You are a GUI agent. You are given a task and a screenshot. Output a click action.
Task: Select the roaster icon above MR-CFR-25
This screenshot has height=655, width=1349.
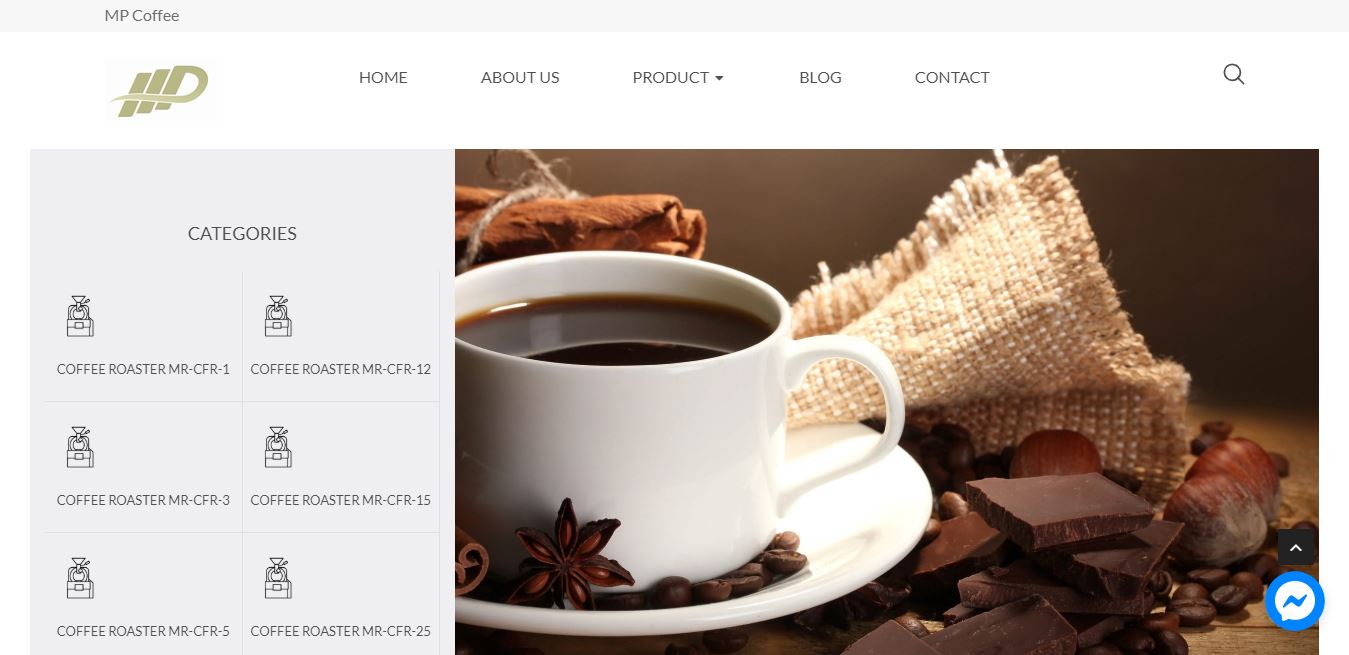pyautogui.click(x=278, y=578)
